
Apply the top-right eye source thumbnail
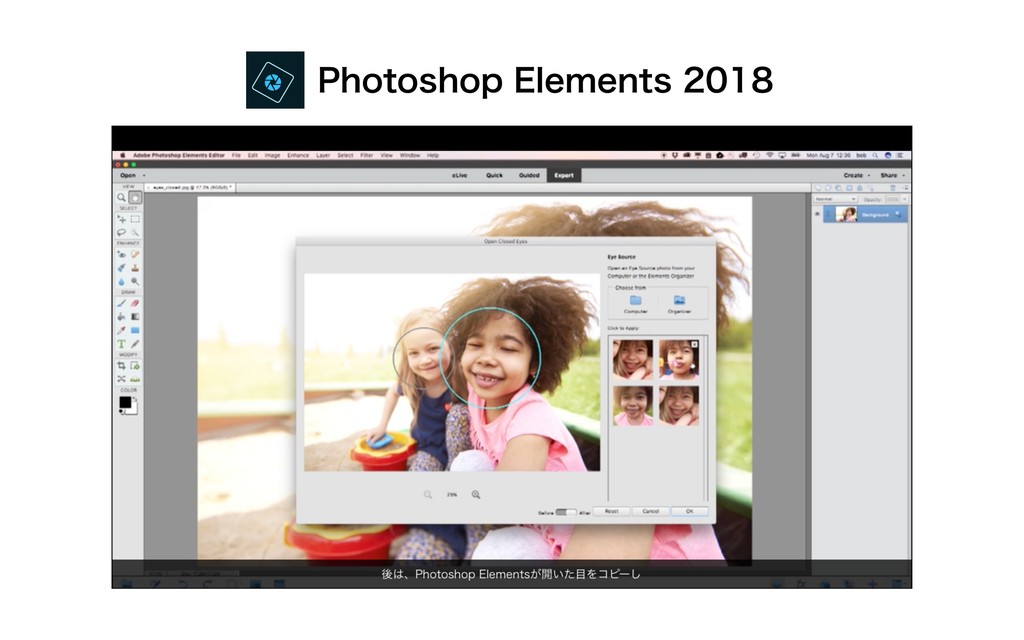[679, 359]
